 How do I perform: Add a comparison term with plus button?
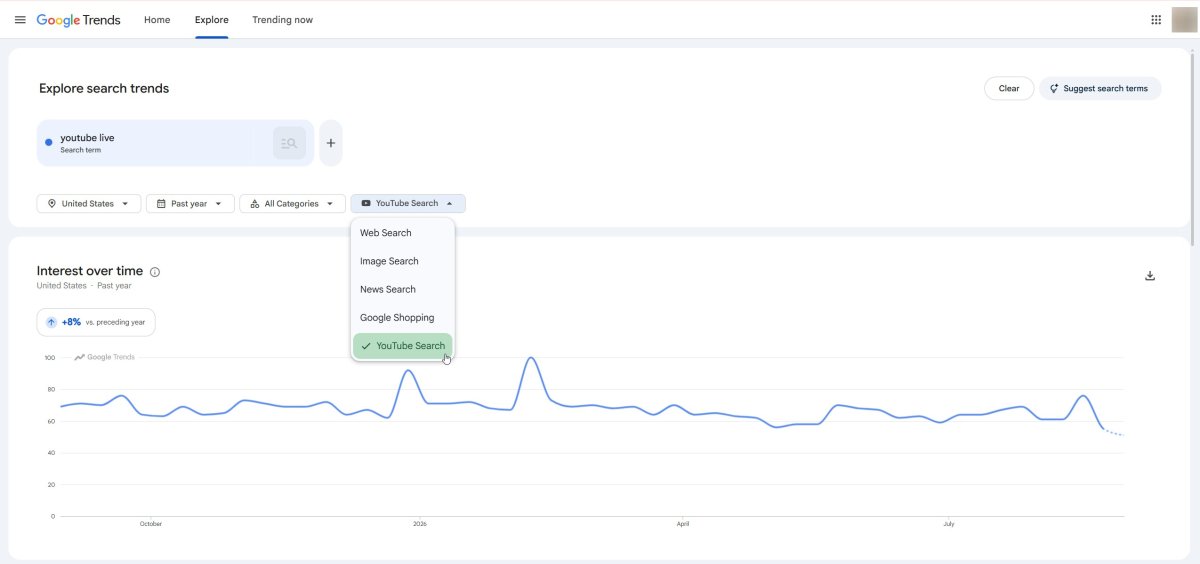pyautogui.click(x=331, y=143)
